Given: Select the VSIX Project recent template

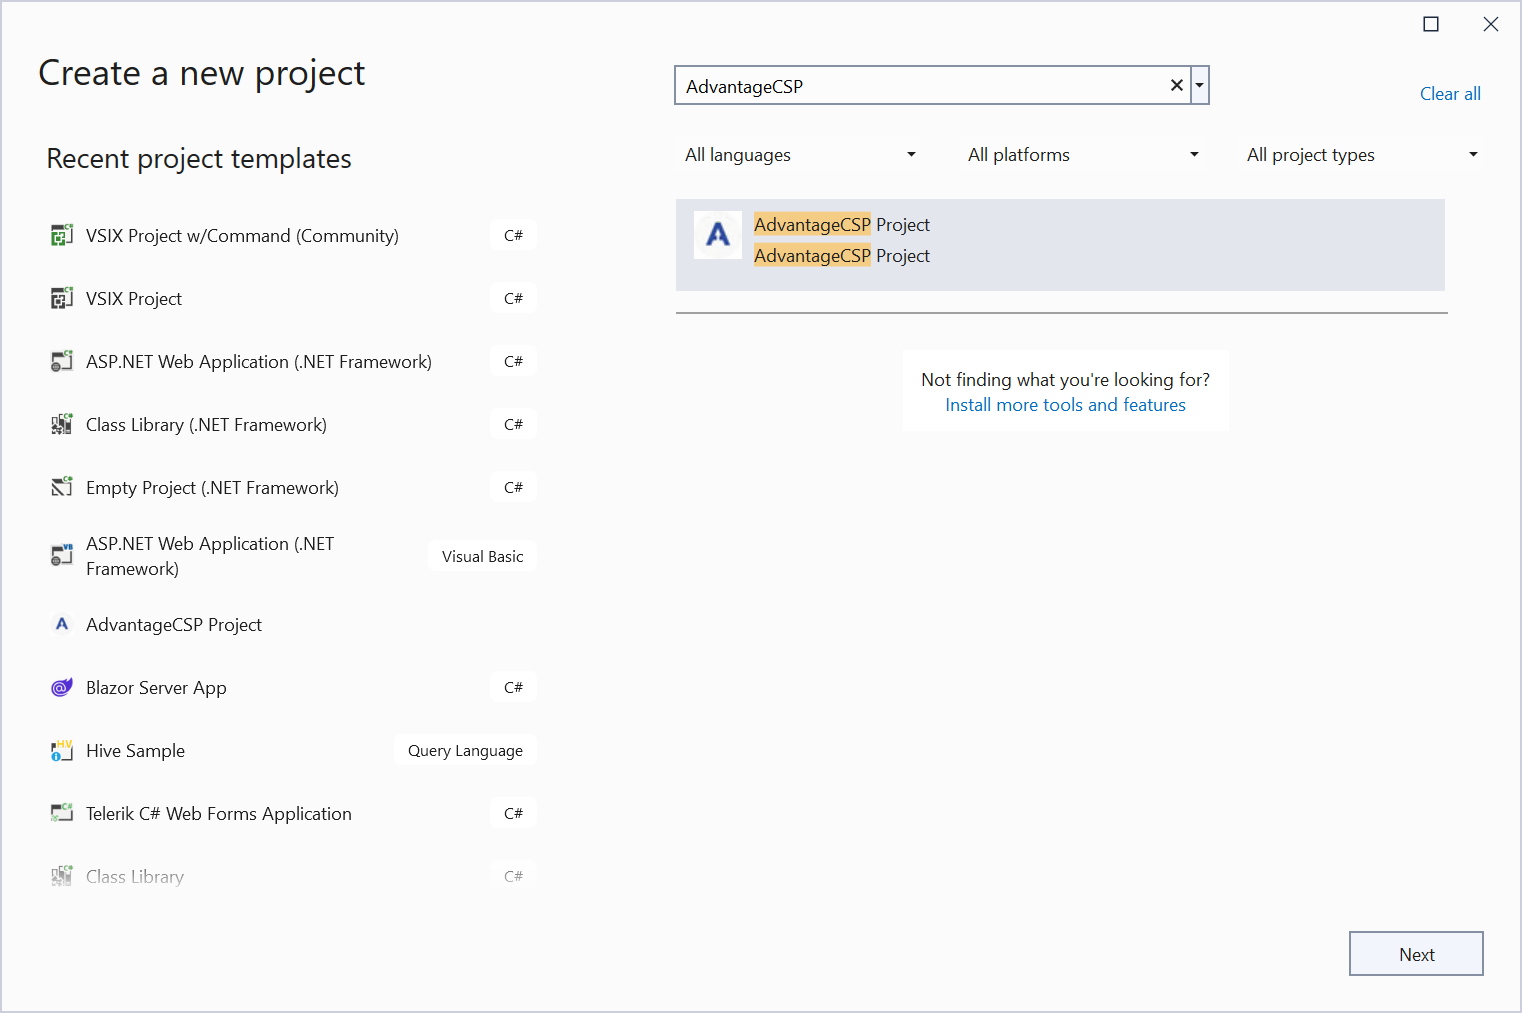Looking at the screenshot, I should coord(134,299).
